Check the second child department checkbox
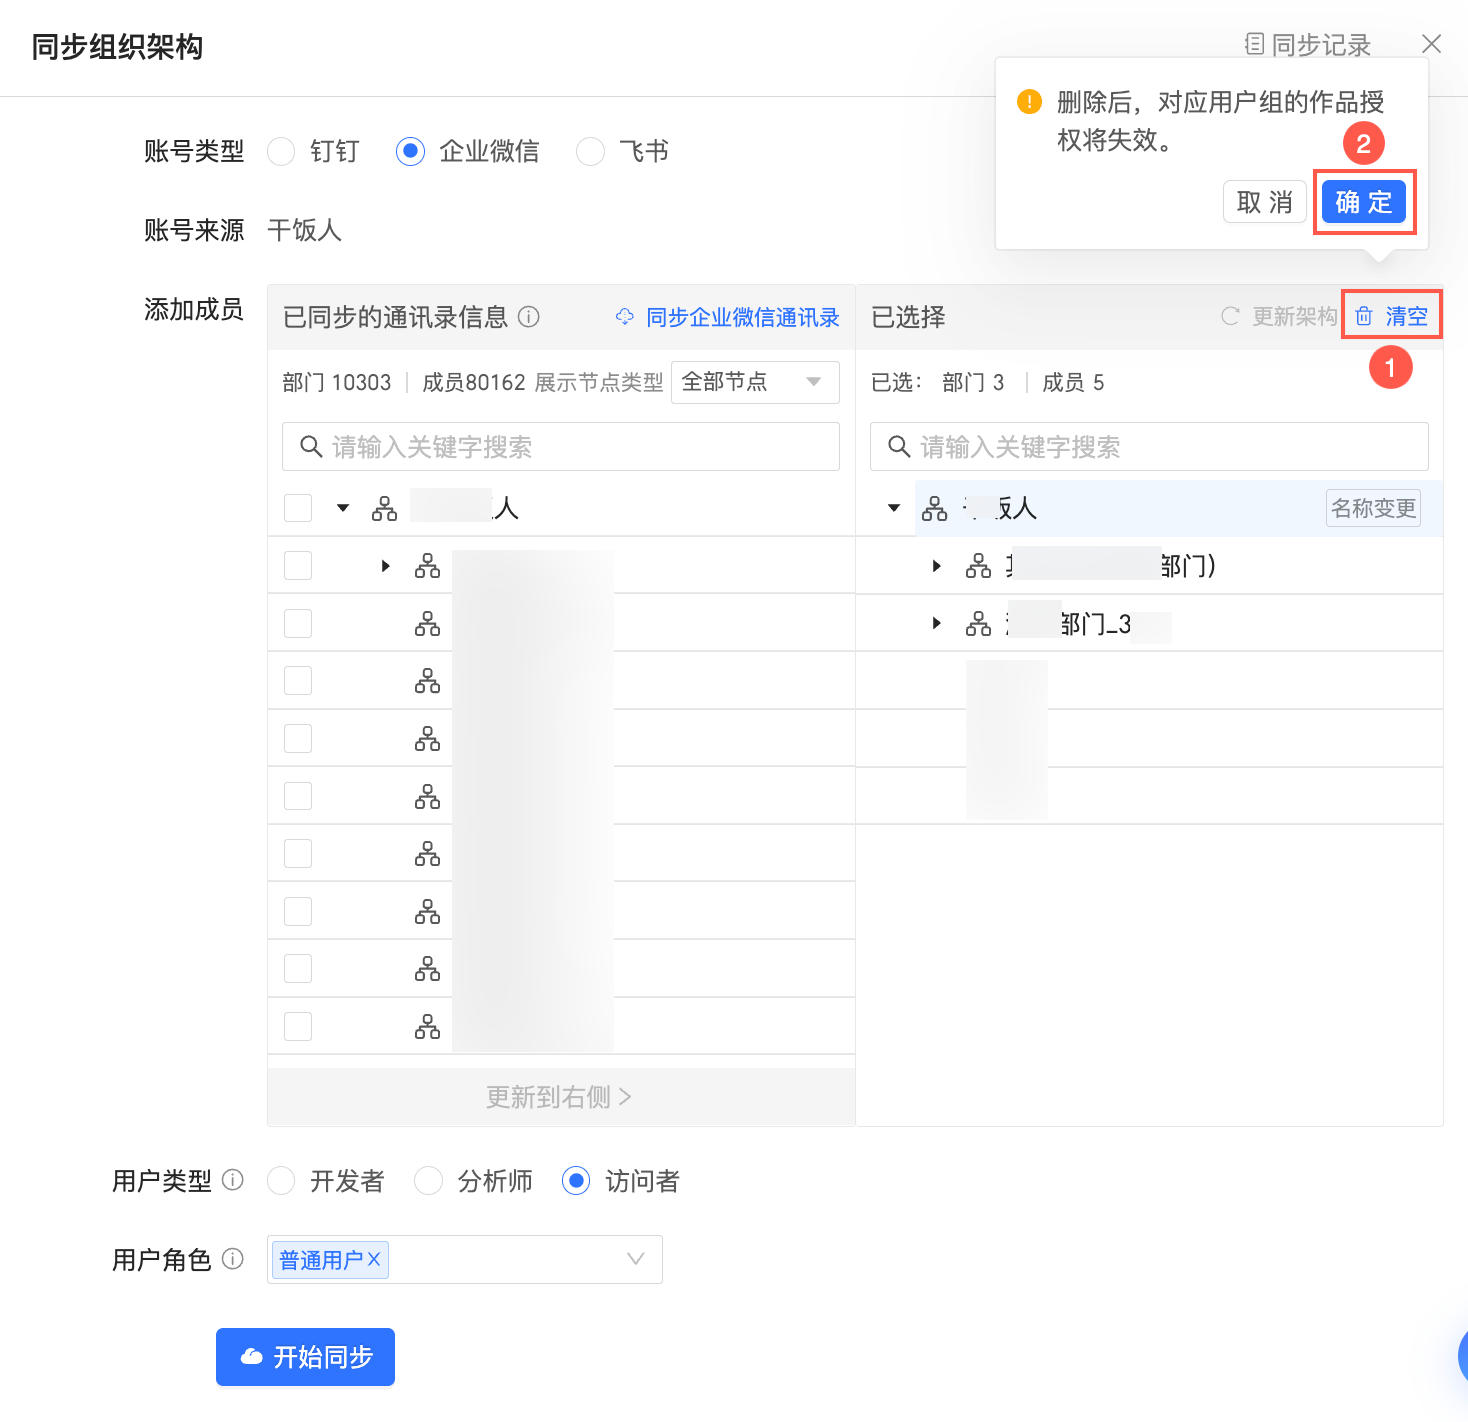The height and width of the screenshot is (1422, 1468). pyautogui.click(x=298, y=624)
